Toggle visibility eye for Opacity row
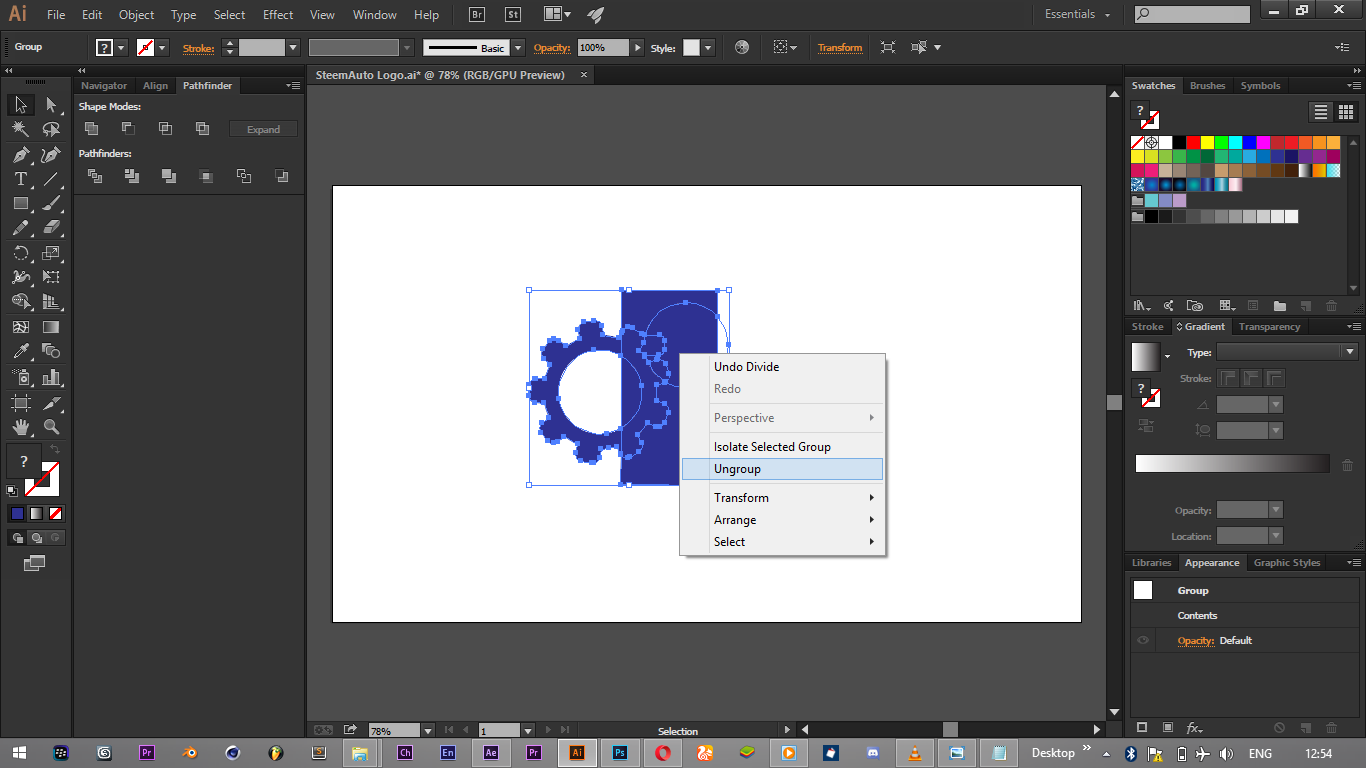 pos(1143,641)
